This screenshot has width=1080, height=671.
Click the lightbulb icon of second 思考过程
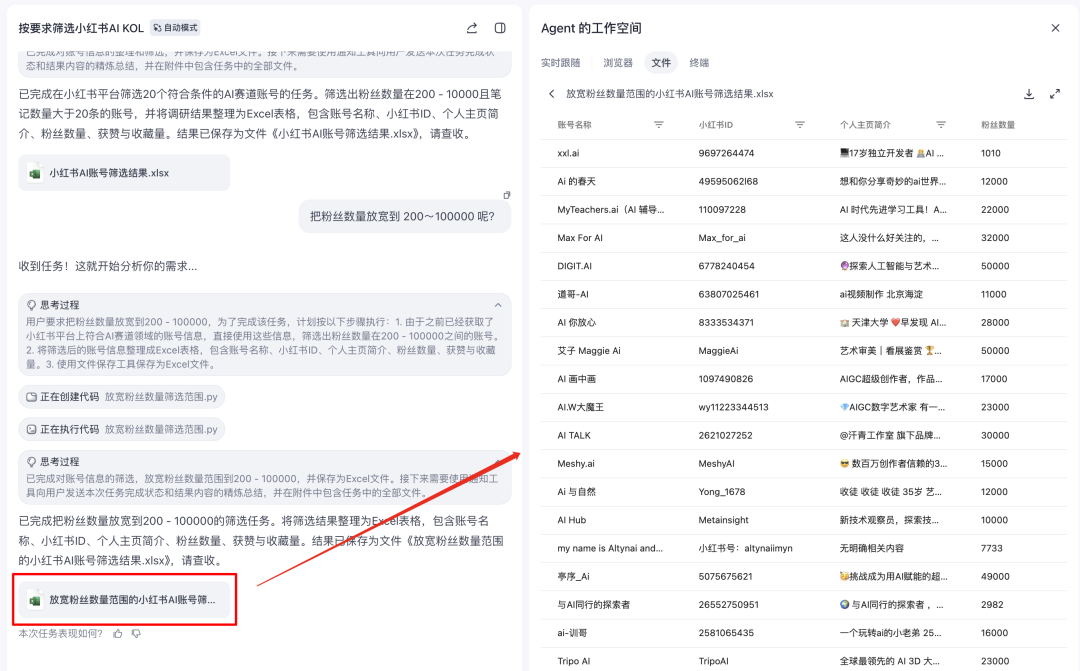pyautogui.click(x=31, y=462)
